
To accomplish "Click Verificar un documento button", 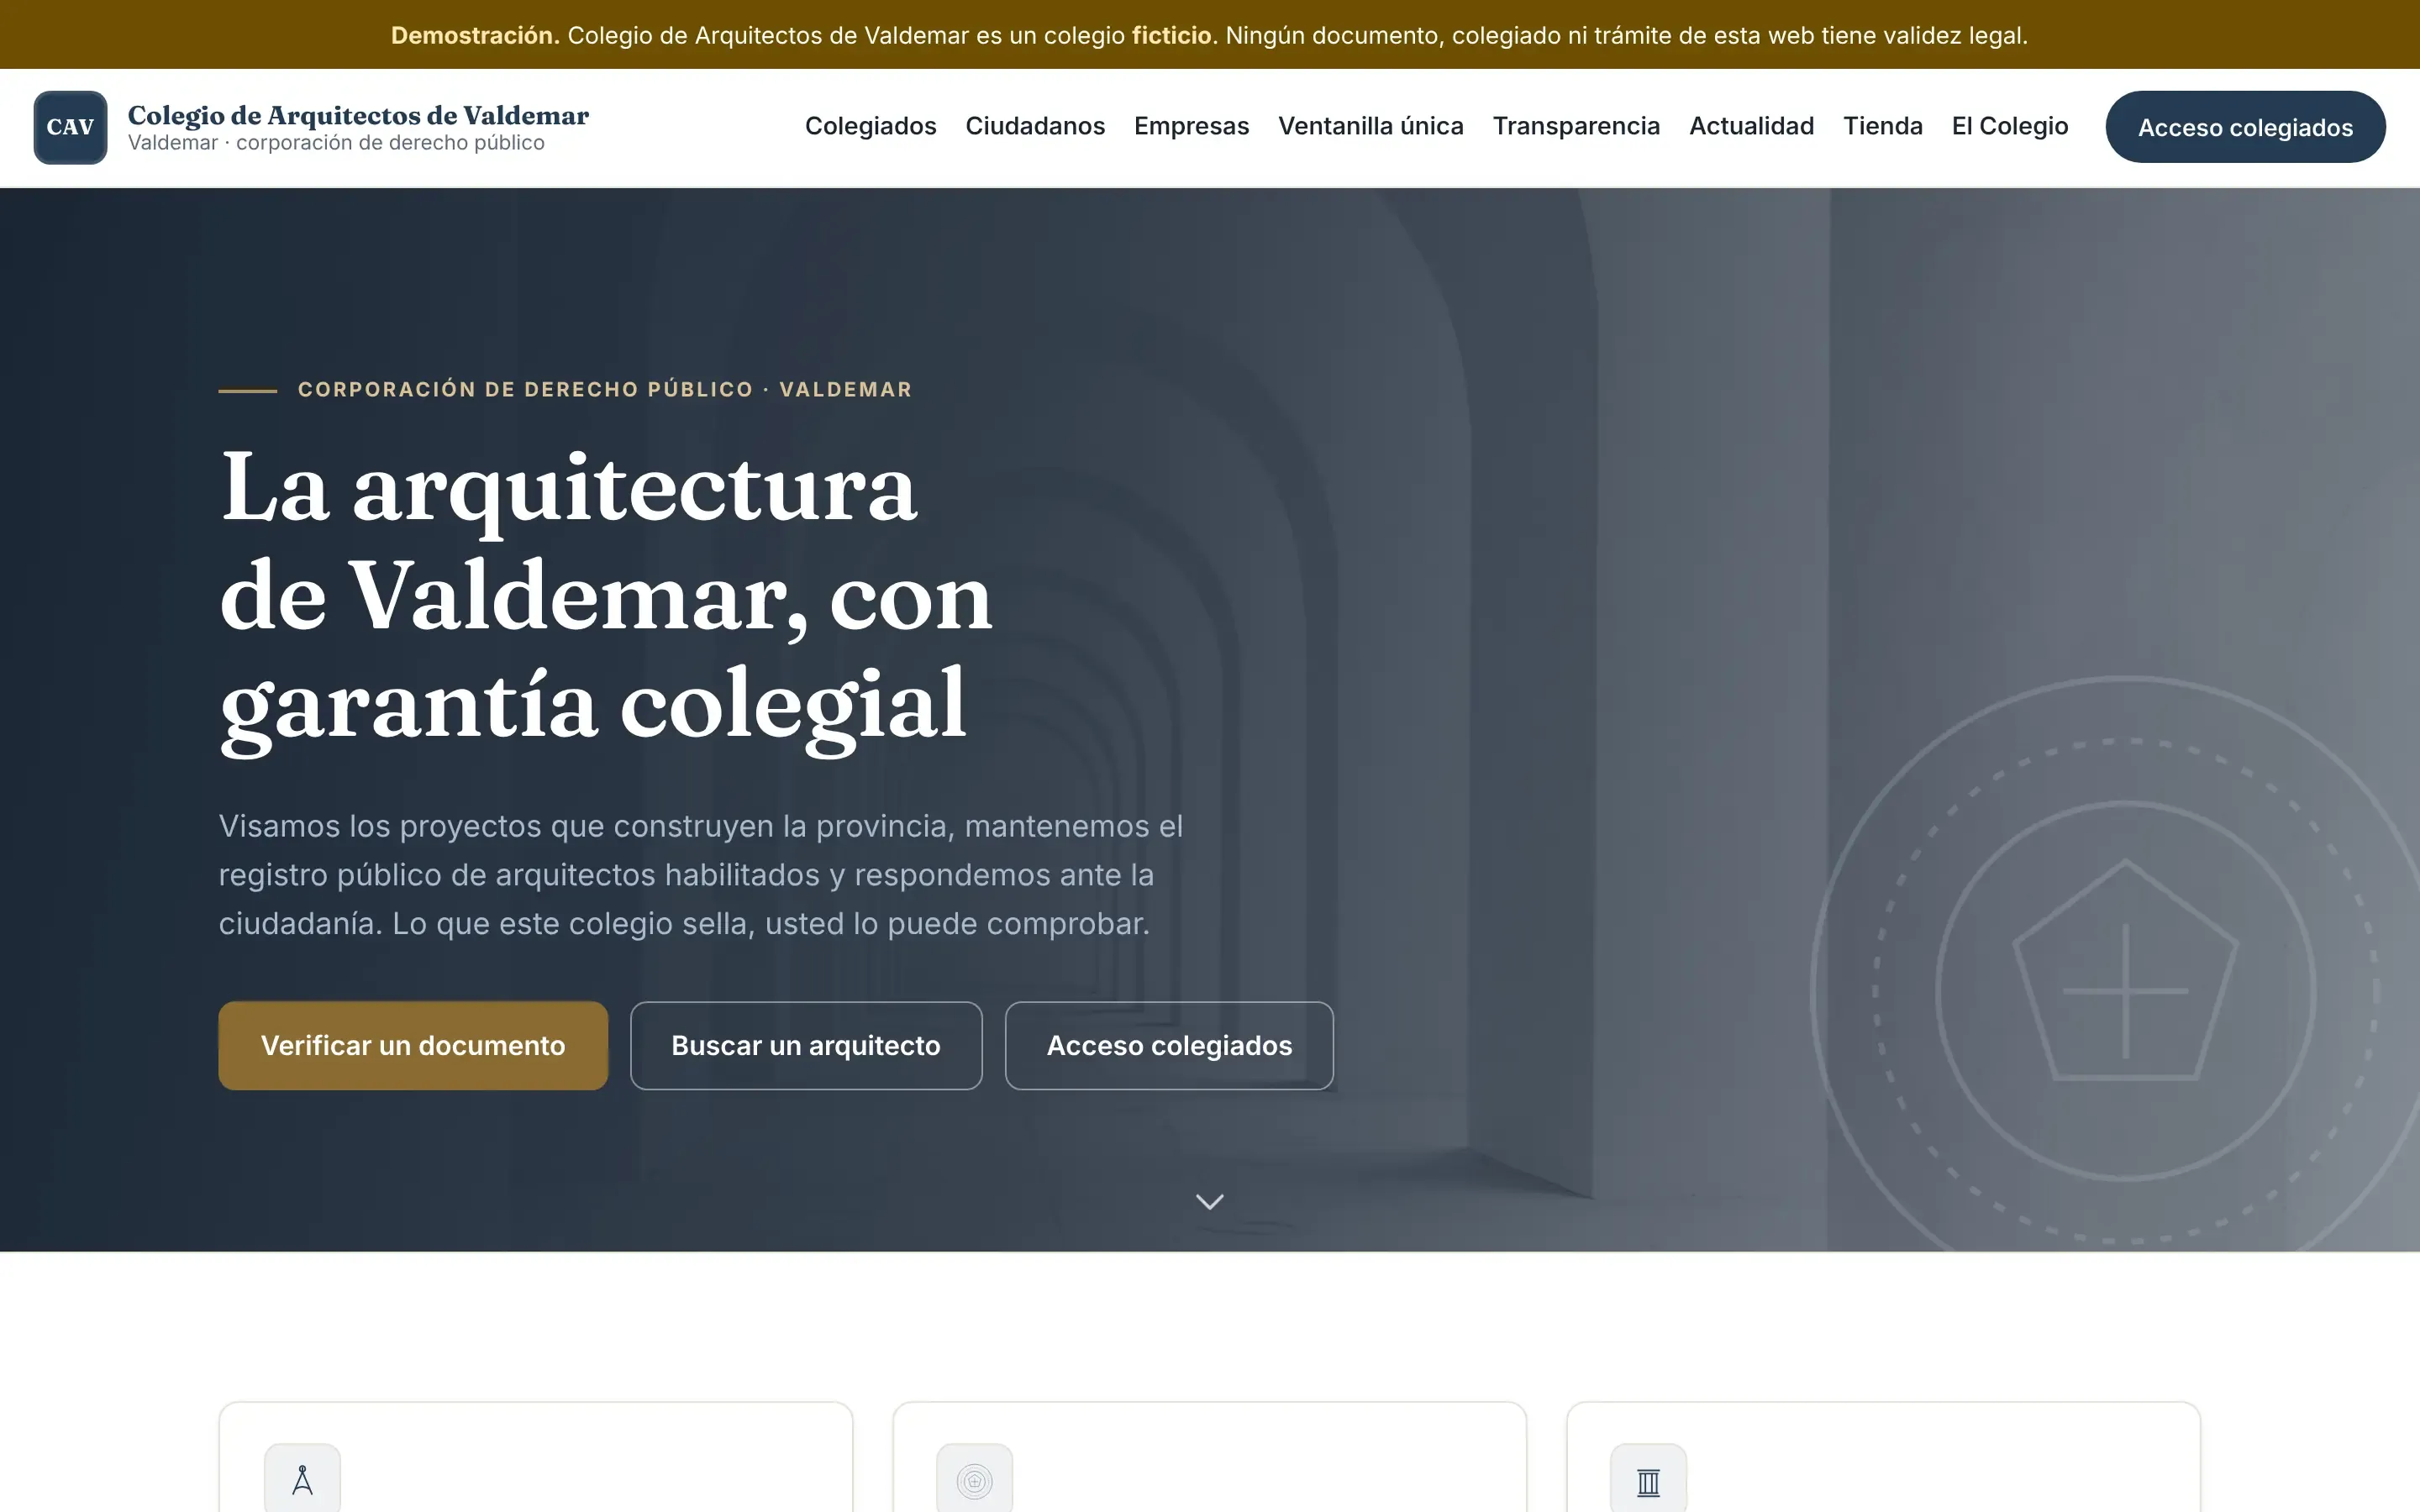I will tap(413, 1045).
